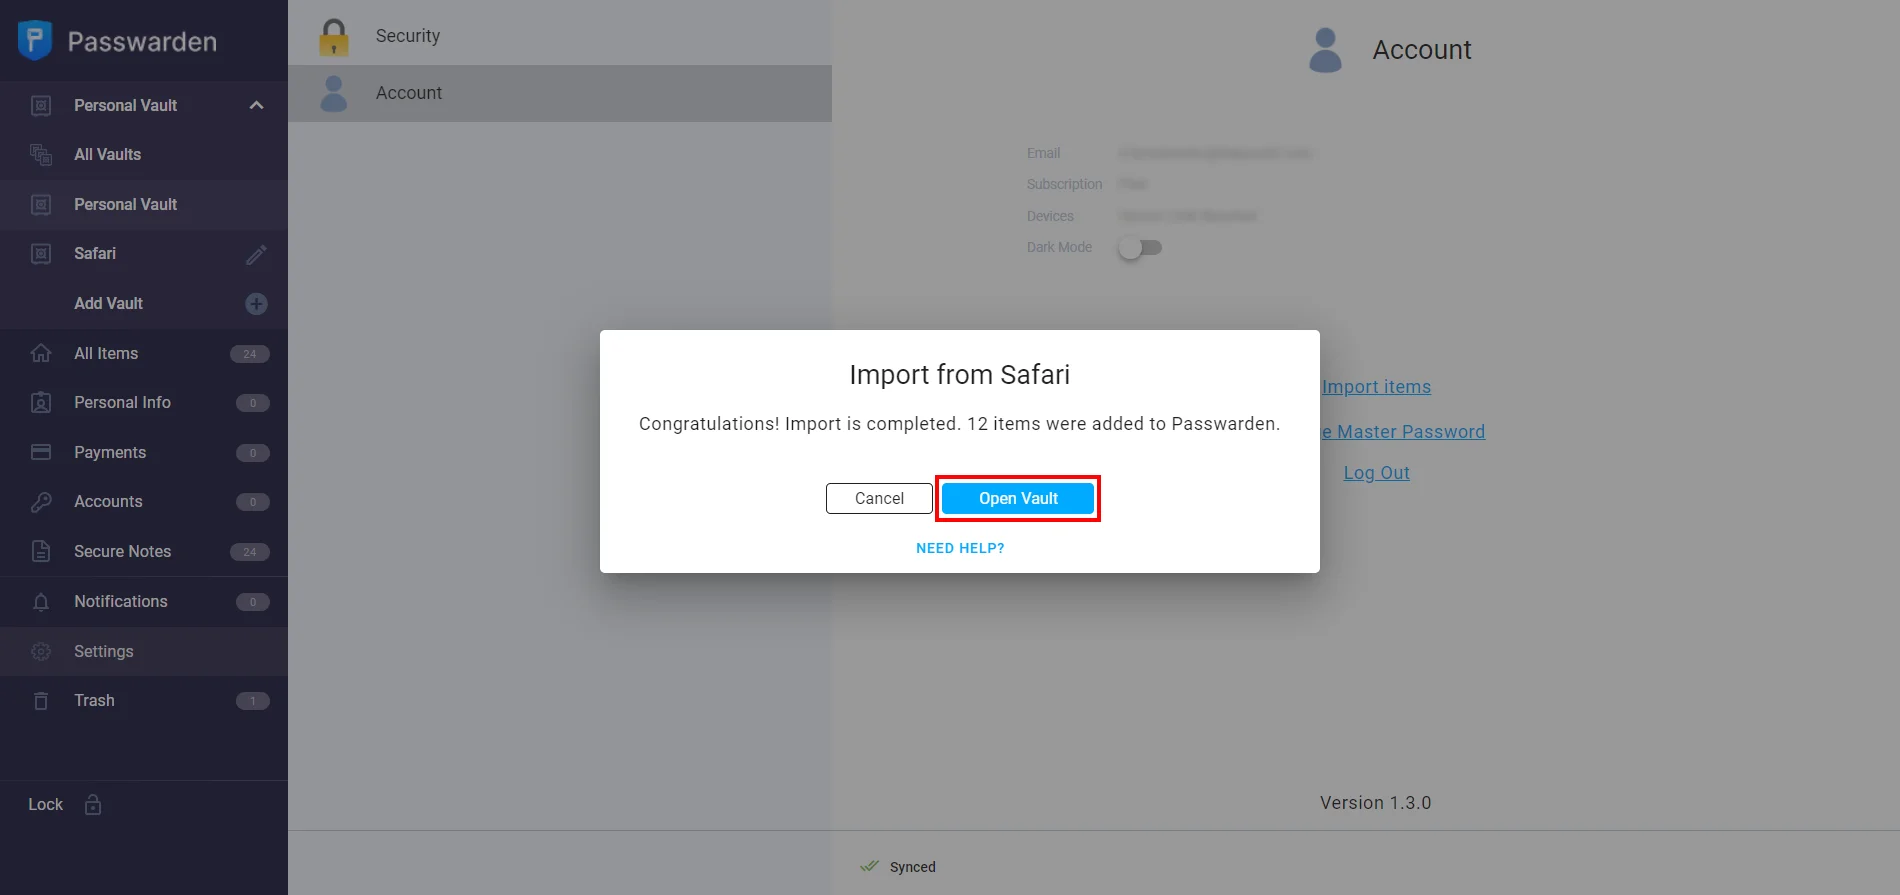Cancel the Import from Safari dialog
The height and width of the screenshot is (895, 1900).
[879, 498]
